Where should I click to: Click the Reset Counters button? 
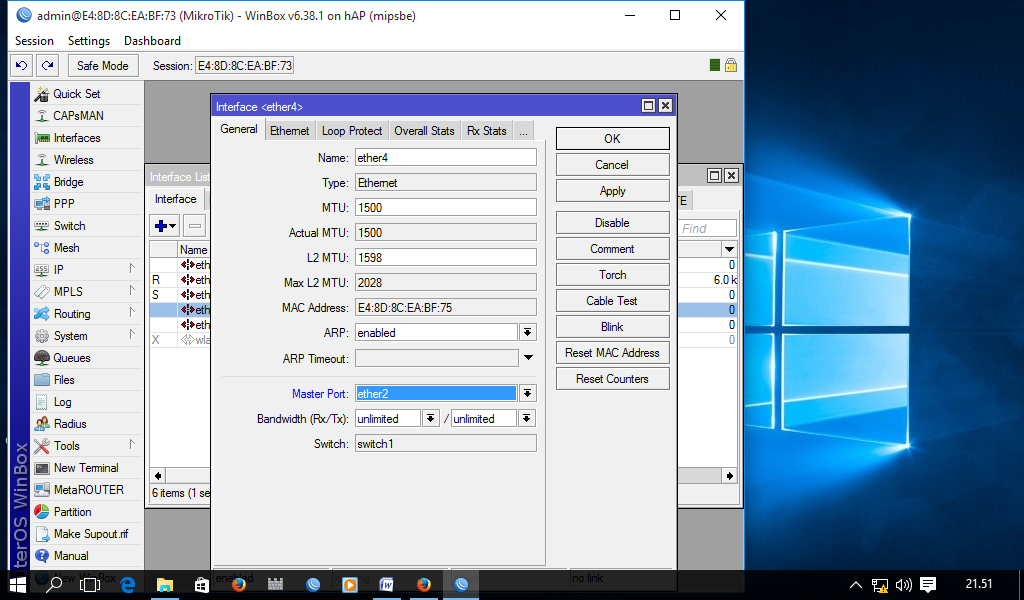tap(613, 379)
